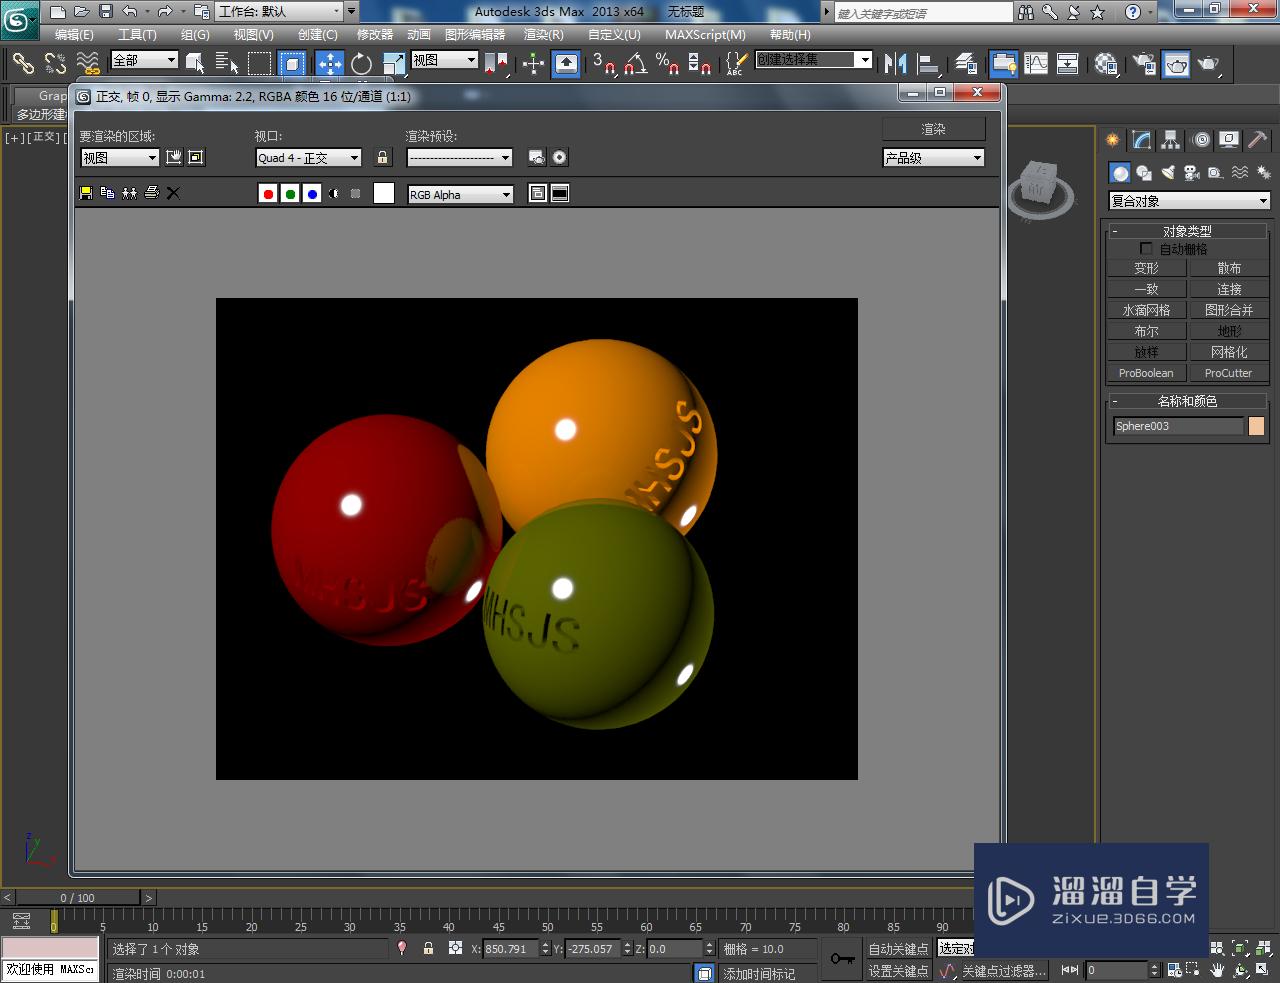Toggle green channel display
1280x983 pixels.
point(290,194)
